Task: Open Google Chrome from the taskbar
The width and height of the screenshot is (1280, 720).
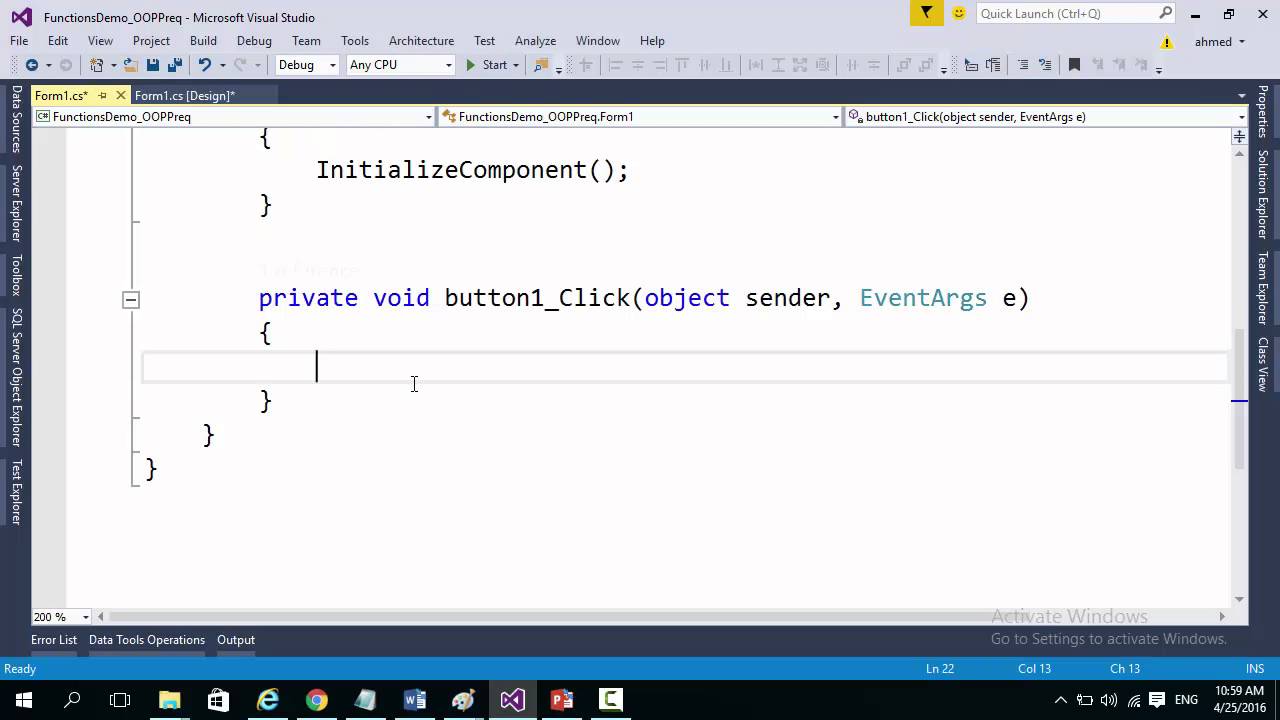Action: click(316, 700)
